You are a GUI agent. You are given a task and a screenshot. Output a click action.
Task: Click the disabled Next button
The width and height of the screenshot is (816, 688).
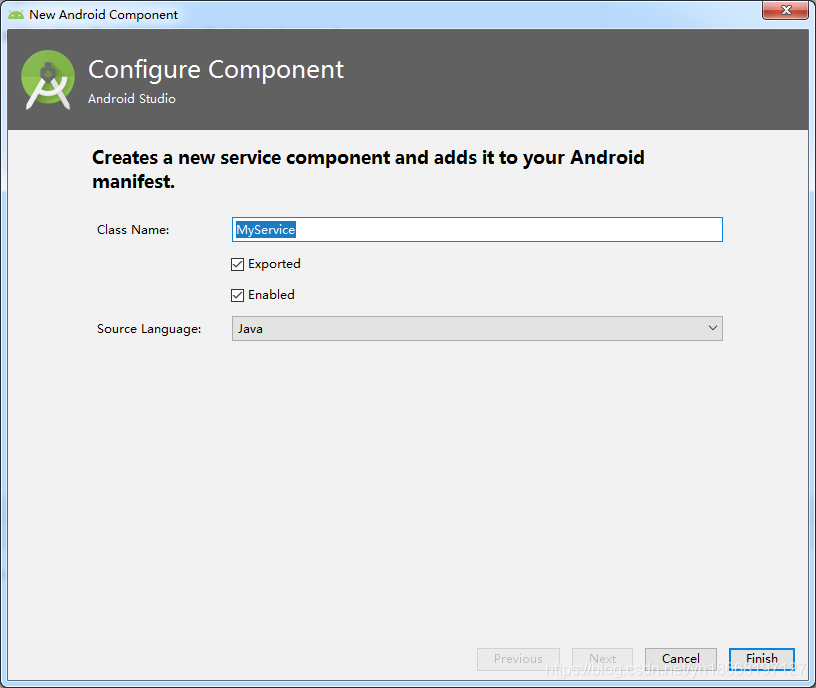pyautogui.click(x=602, y=659)
